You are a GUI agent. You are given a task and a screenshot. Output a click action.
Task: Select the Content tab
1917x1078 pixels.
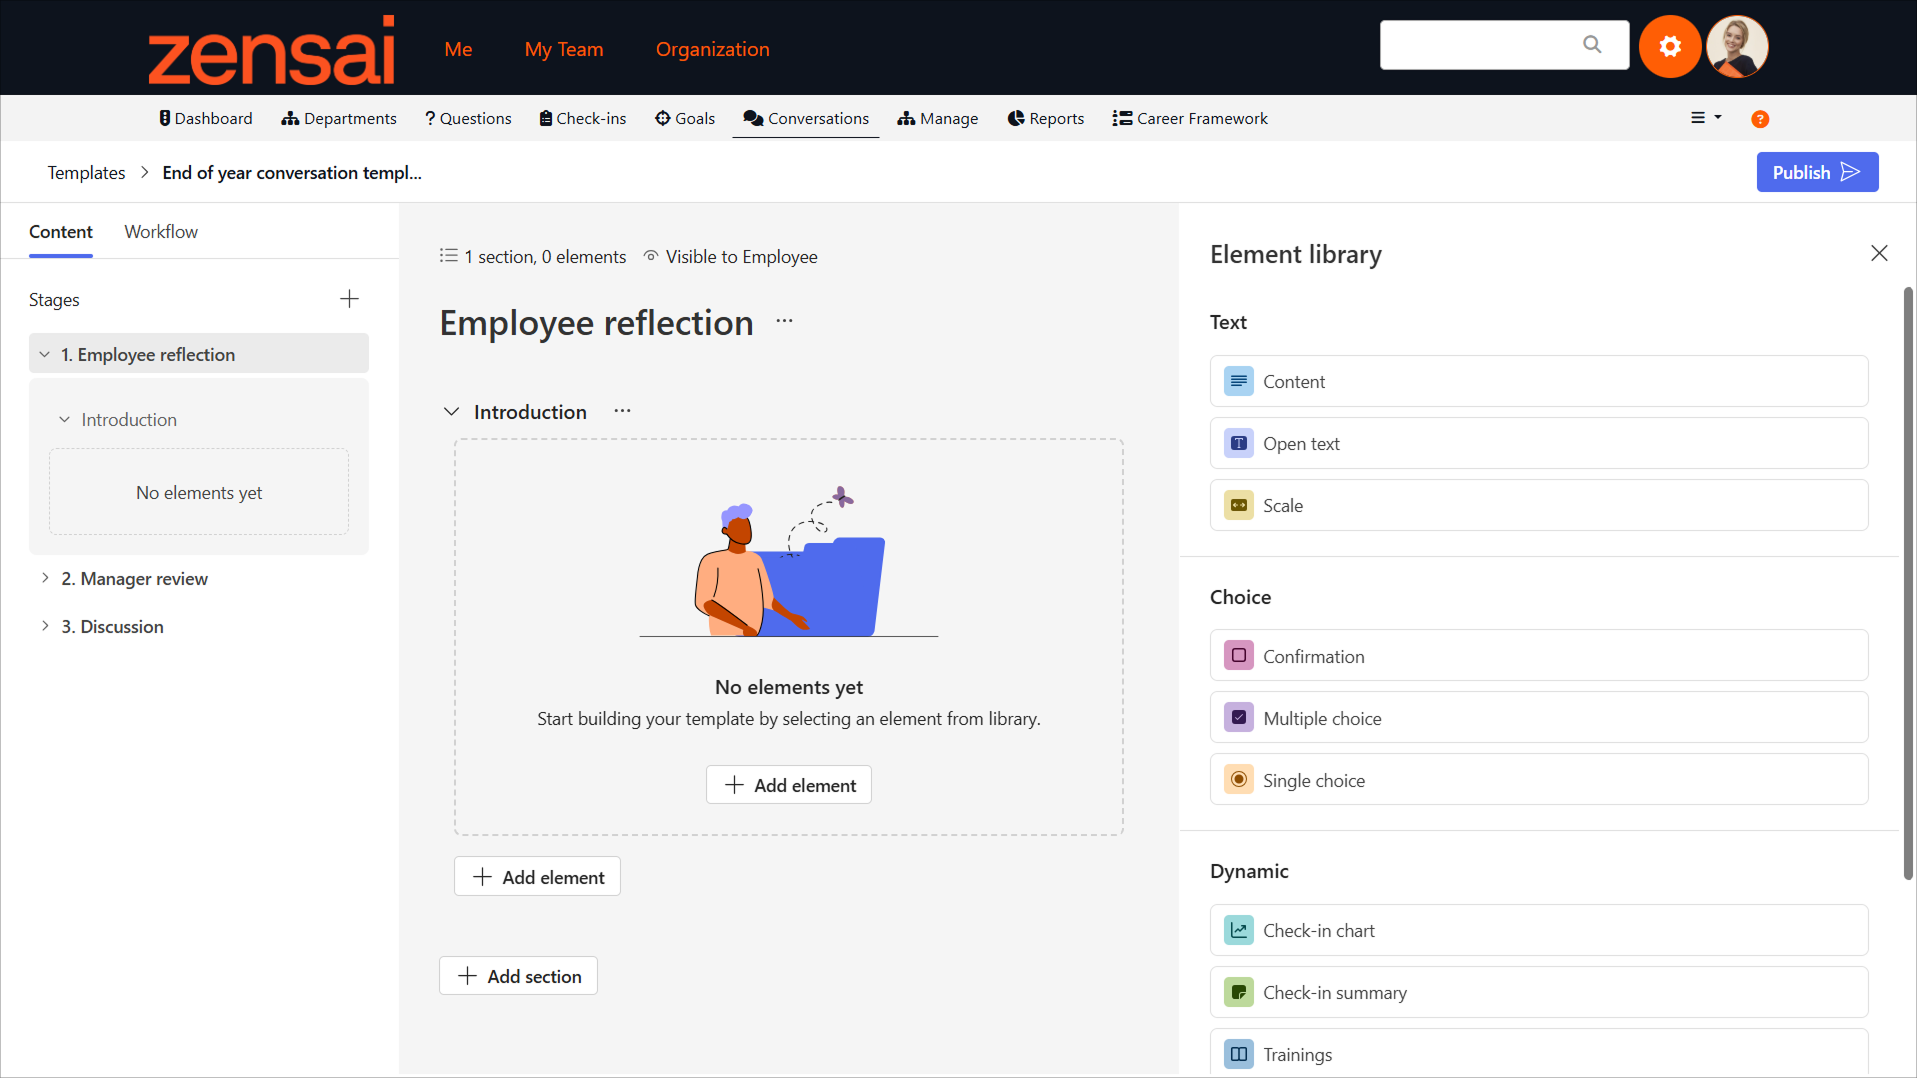61,232
